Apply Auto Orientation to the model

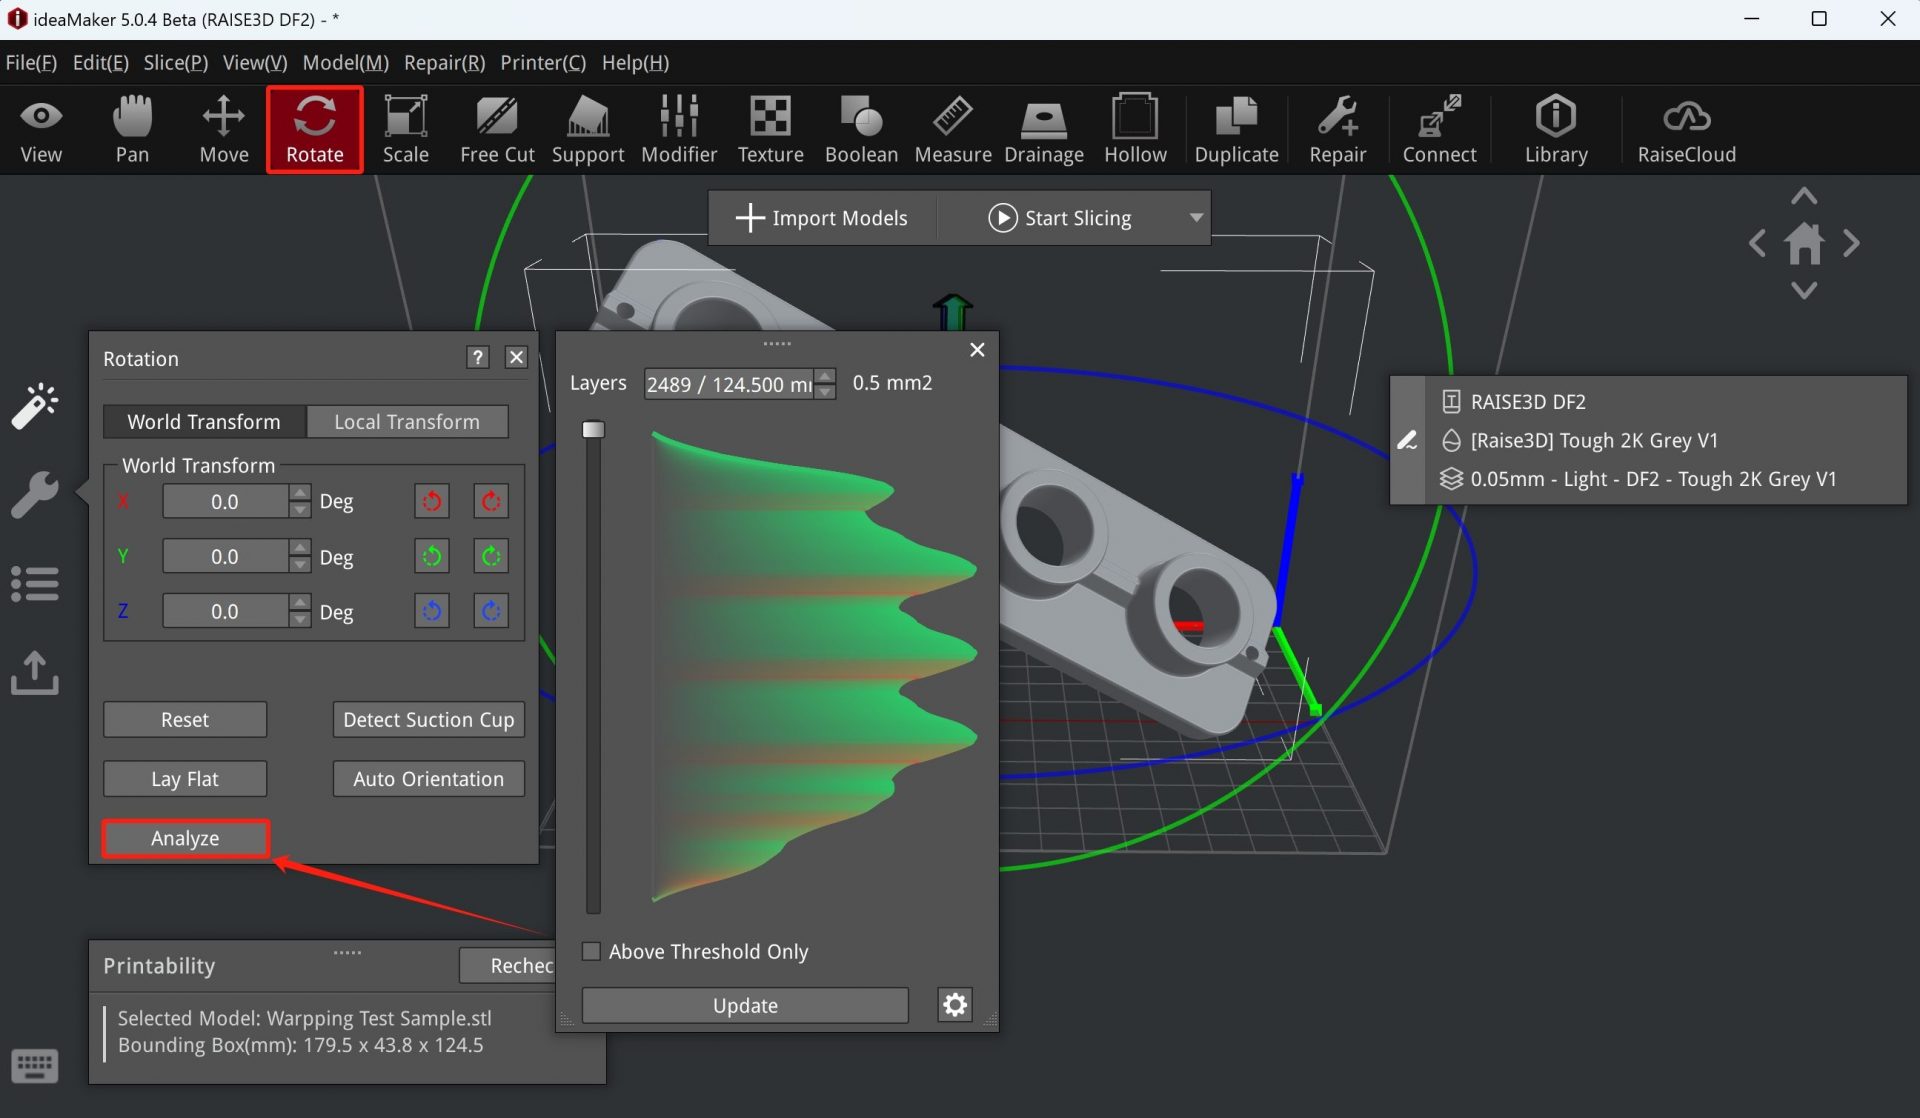pyautogui.click(x=428, y=778)
